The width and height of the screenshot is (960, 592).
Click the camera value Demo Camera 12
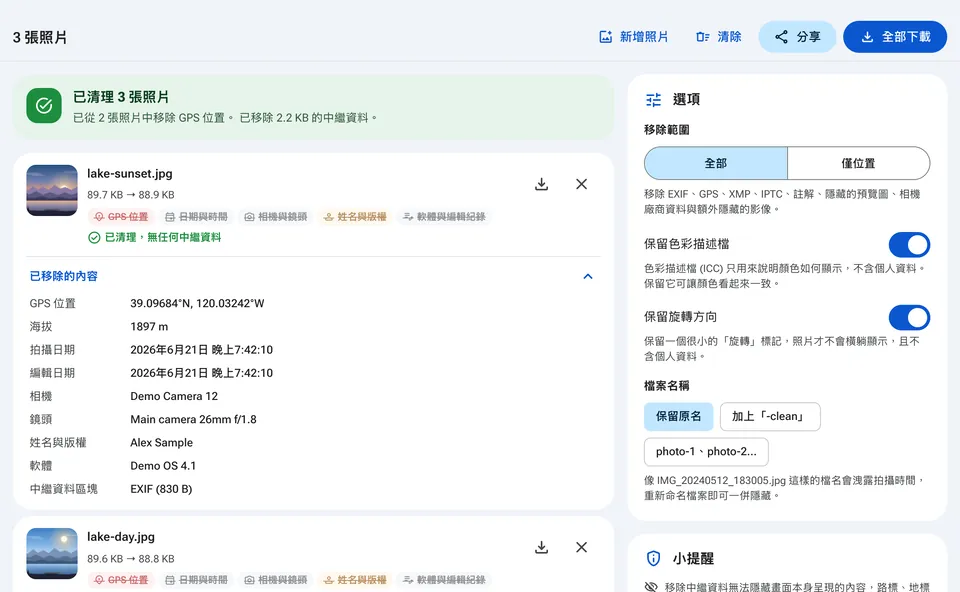[x=174, y=397]
